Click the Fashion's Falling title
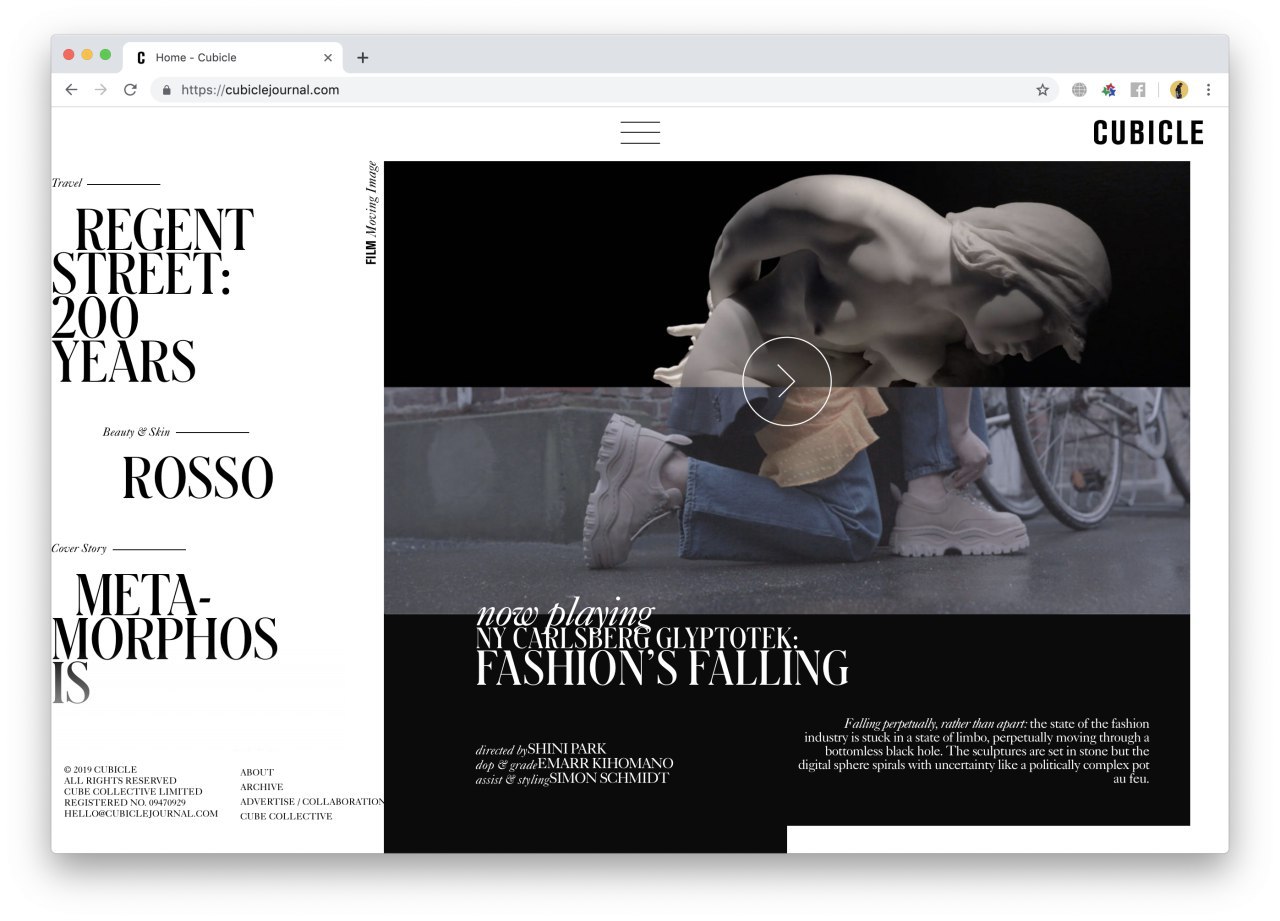The image size is (1280, 921). (662, 668)
